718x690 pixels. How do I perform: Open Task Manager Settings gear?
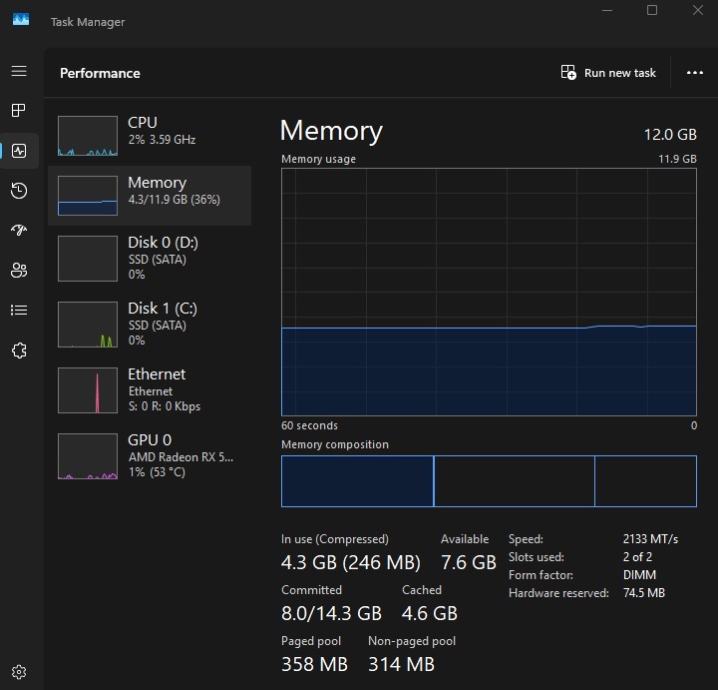click(x=18, y=671)
